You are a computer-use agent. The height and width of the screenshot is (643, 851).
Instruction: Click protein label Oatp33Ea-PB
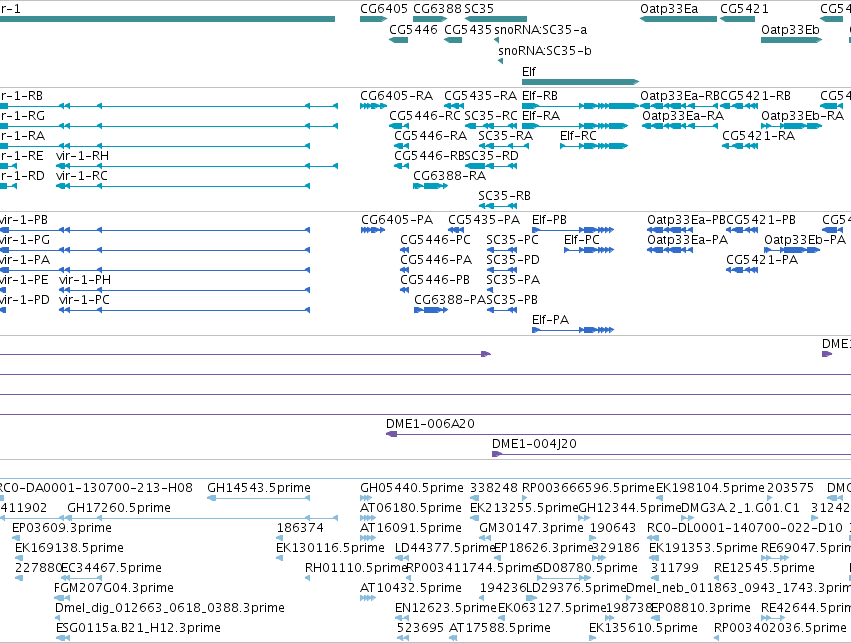[686, 220]
